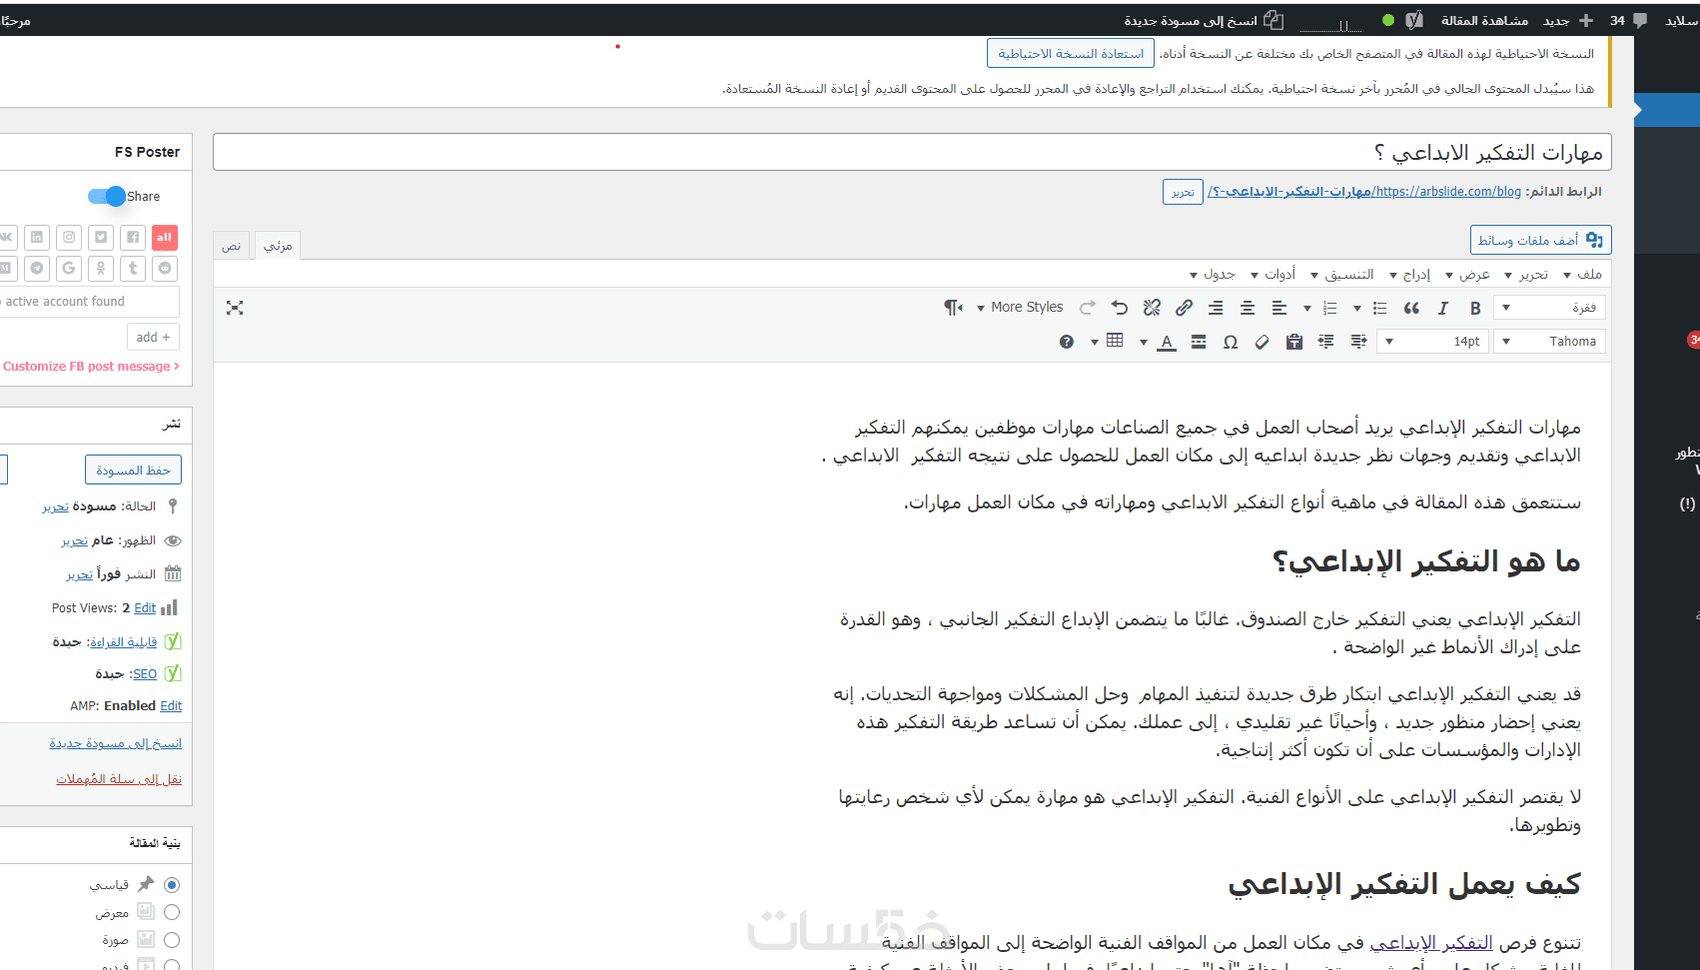Select Instagram icon in FS Poster
Image resolution: width=1700 pixels, height=970 pixels.
[x=69, y=237]
